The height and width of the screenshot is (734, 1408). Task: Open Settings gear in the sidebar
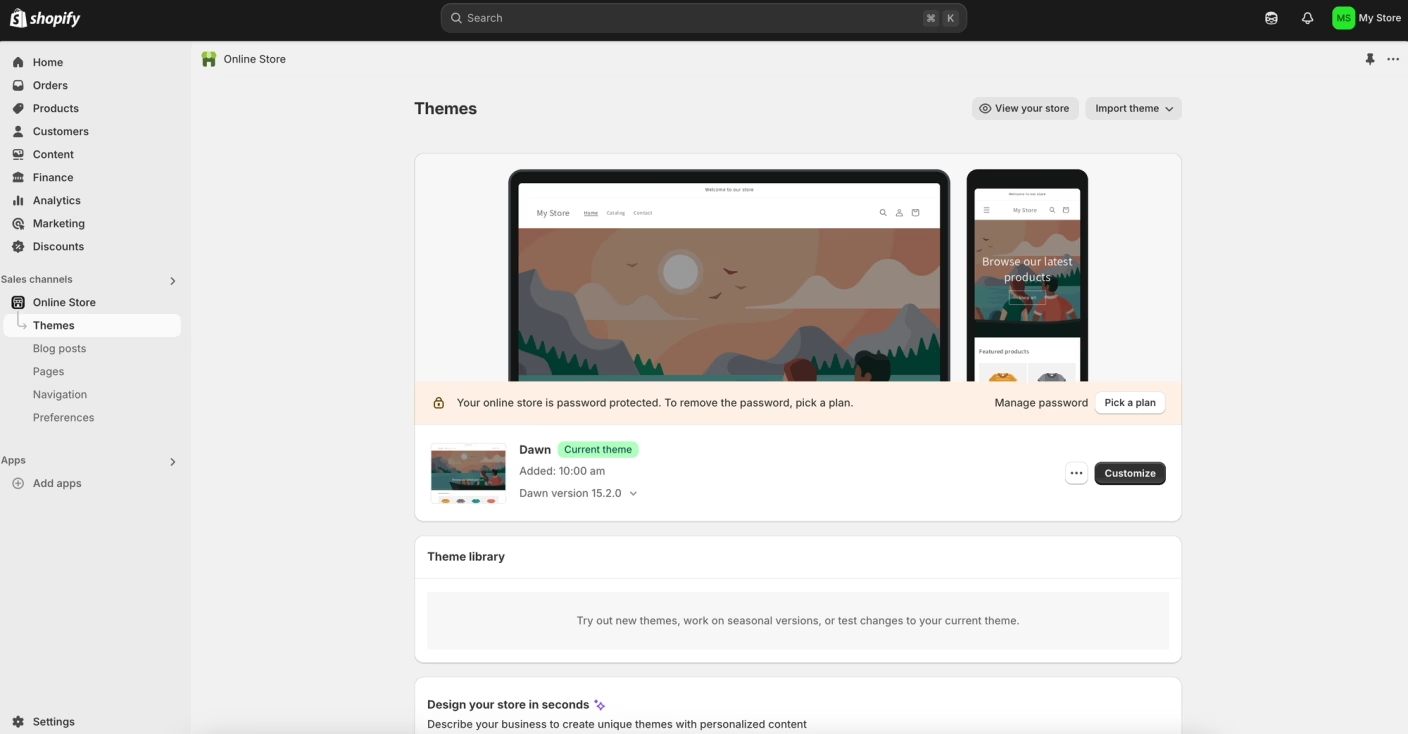click(x=18, y=721)
